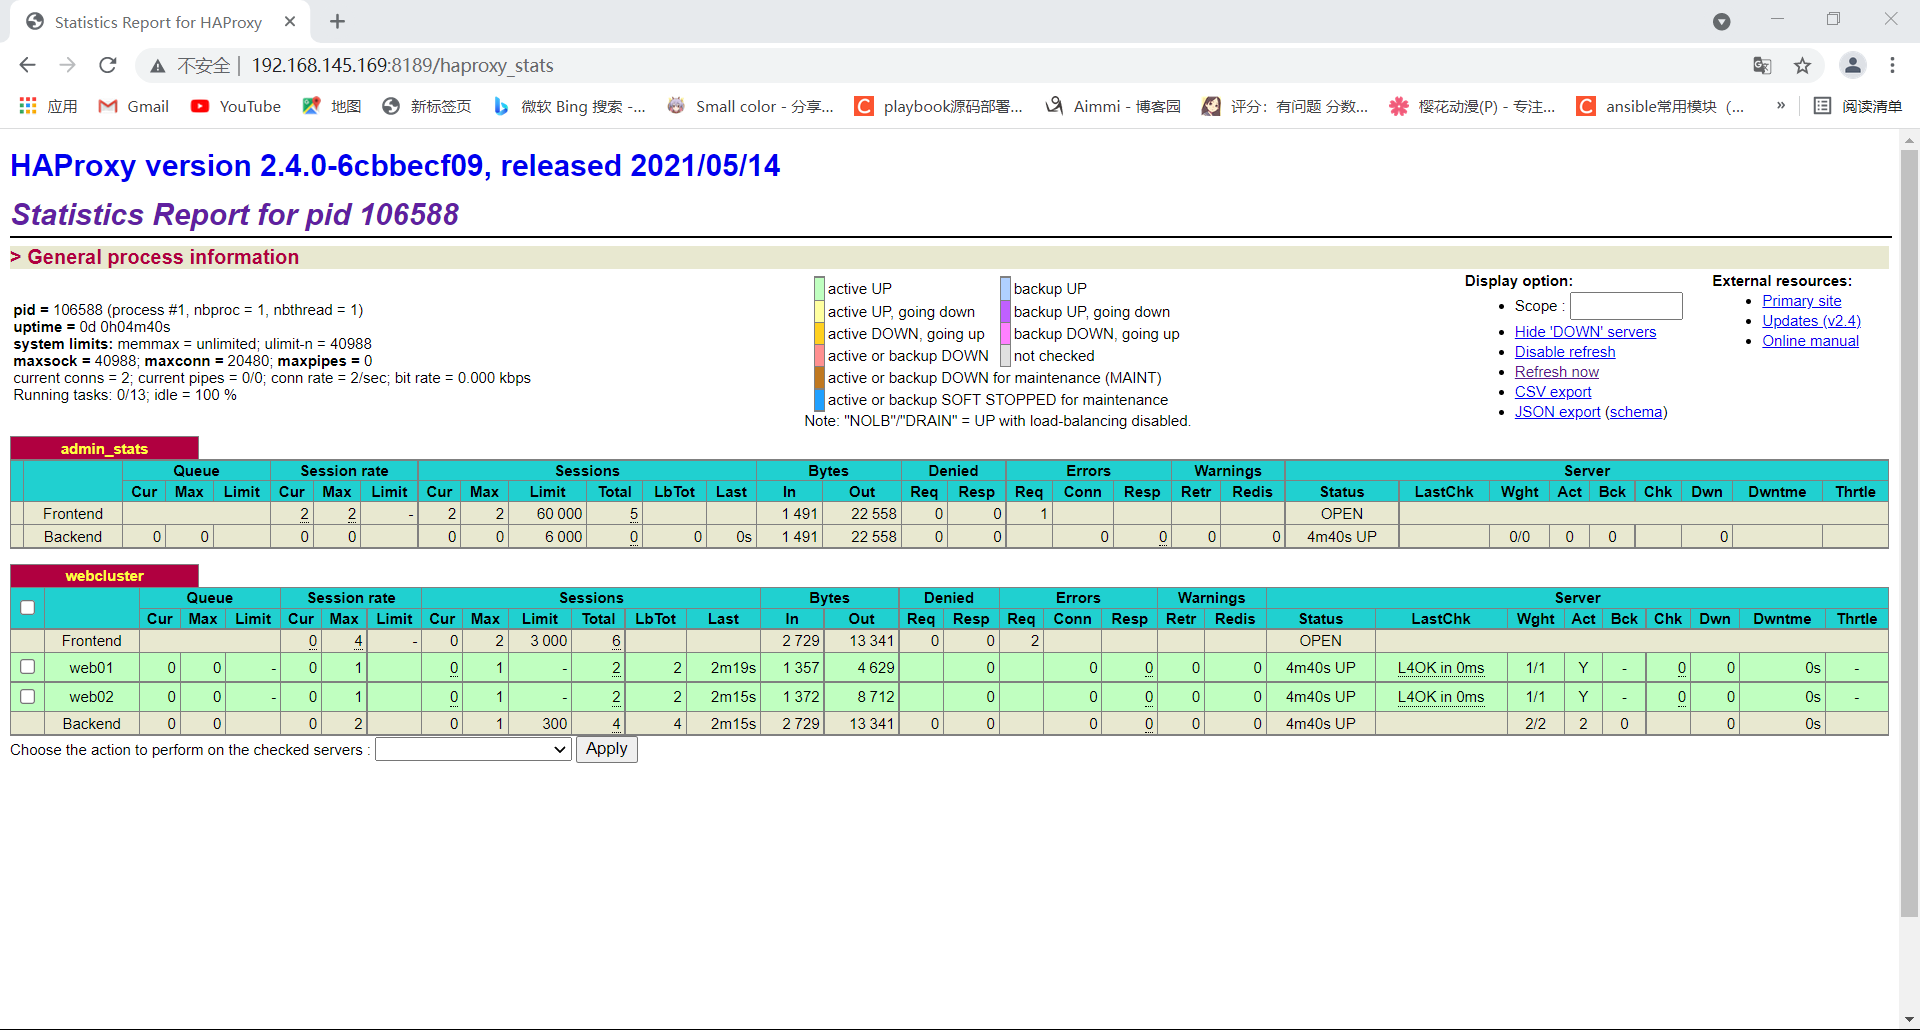Click web01's 4m40s UP status cell
The height and width of the screenshot is (1030, 1920).
pos(1320,668)
